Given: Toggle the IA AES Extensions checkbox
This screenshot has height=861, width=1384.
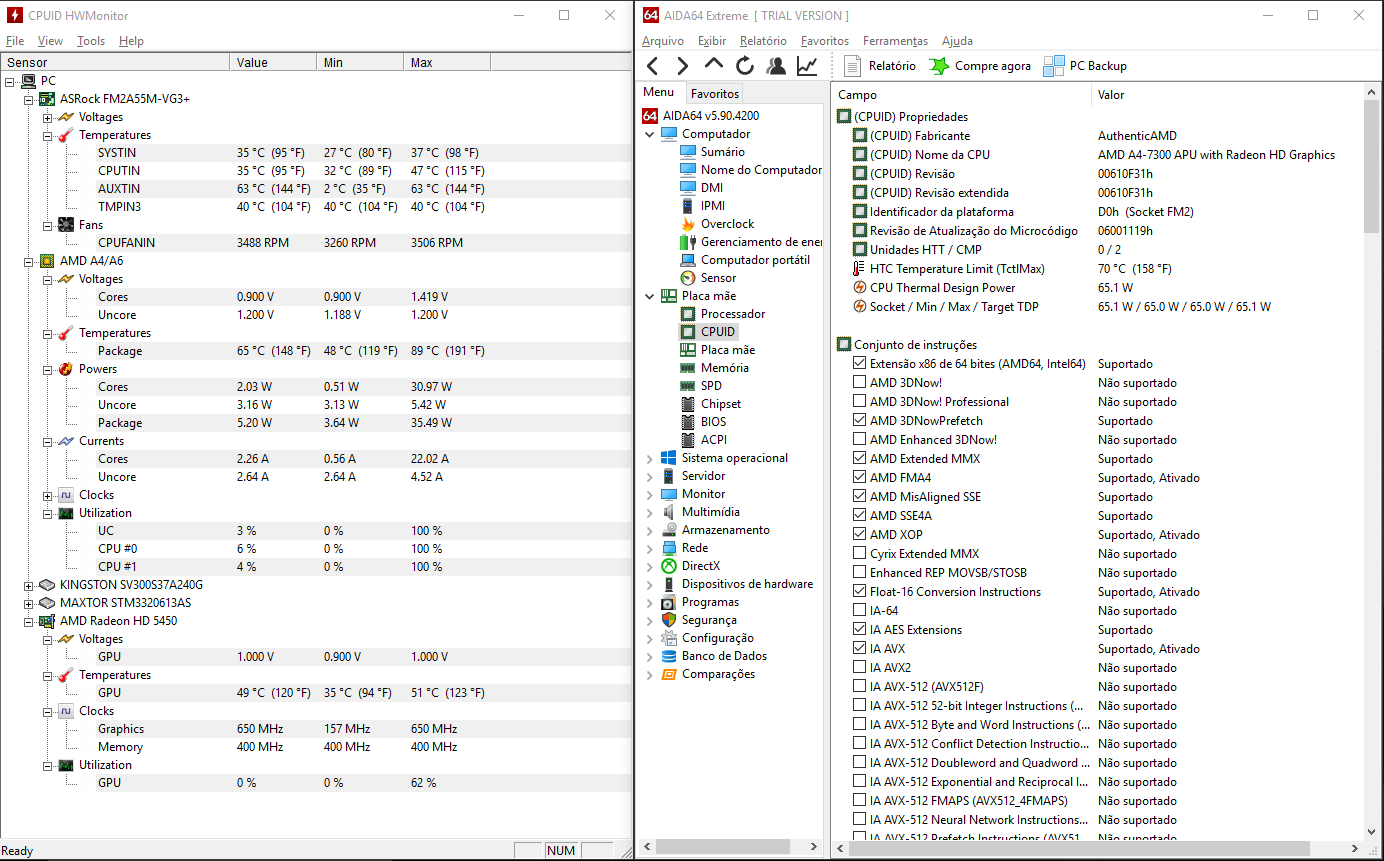Looking at the screenshot, I should 860,629.
